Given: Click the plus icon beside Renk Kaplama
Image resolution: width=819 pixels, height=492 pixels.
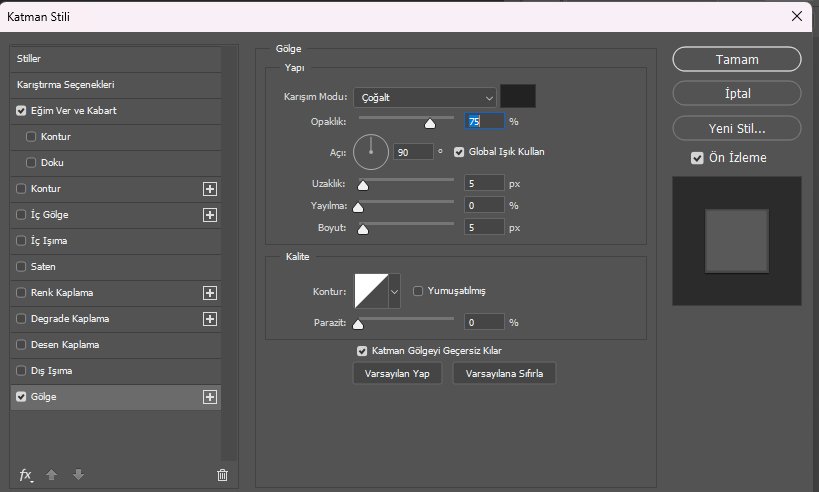Looking at the screenshot, I should [210, 293].
